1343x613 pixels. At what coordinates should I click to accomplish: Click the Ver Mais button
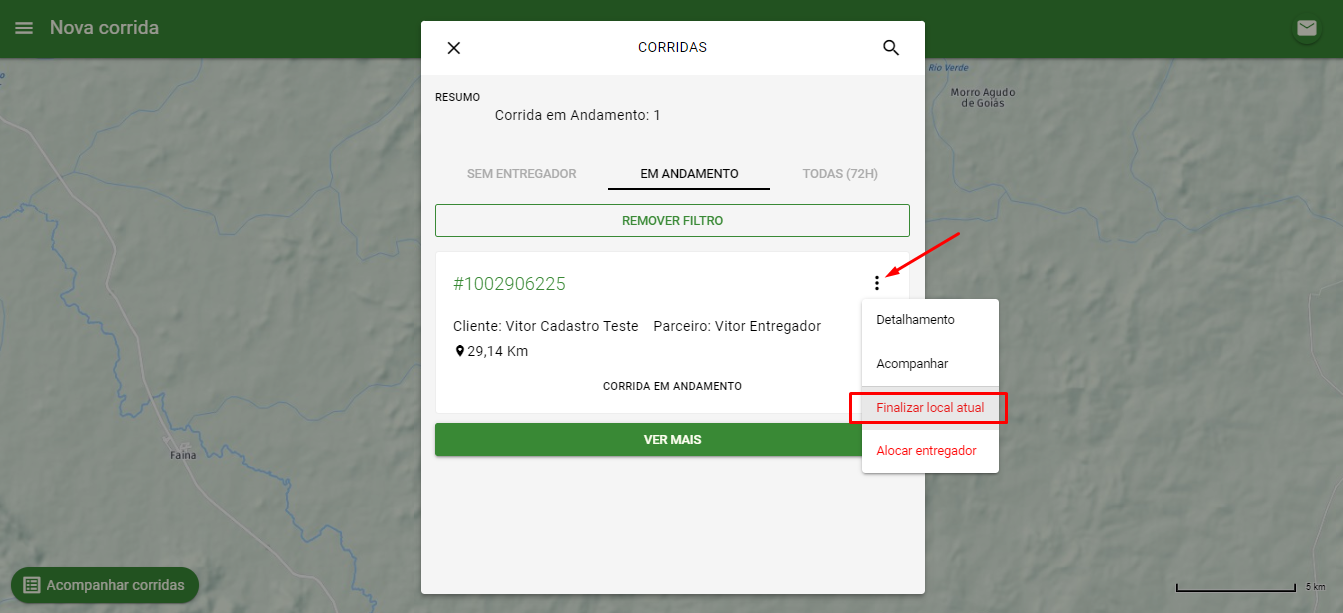coord(672,440)
